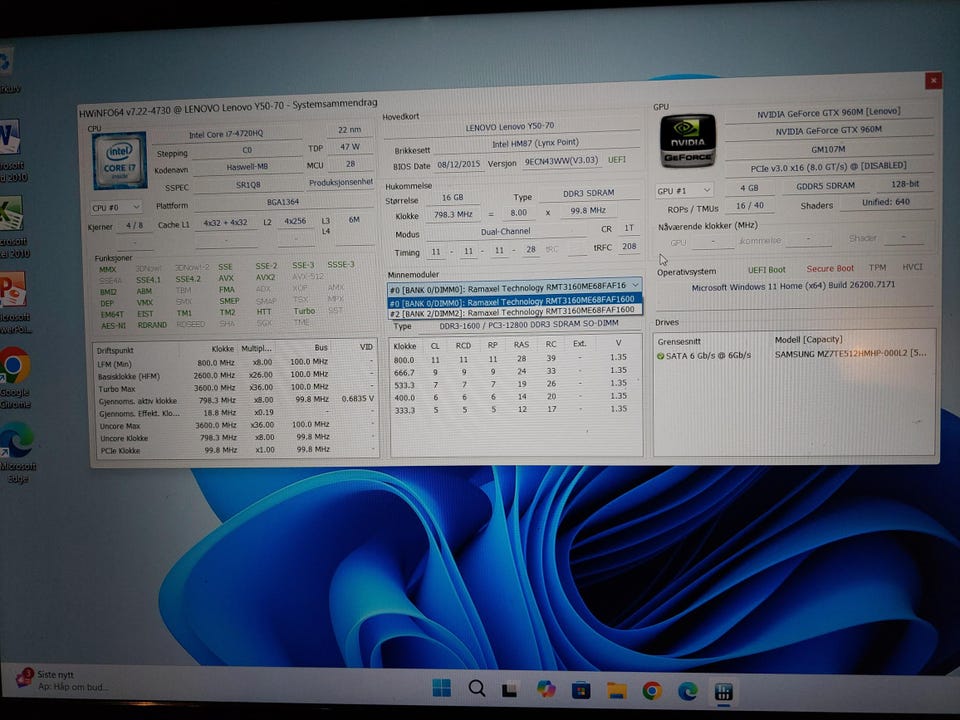The width and height of the screenshot is (960, 720).
Task: Click the GM107M GPU codename
Action: 828,149
